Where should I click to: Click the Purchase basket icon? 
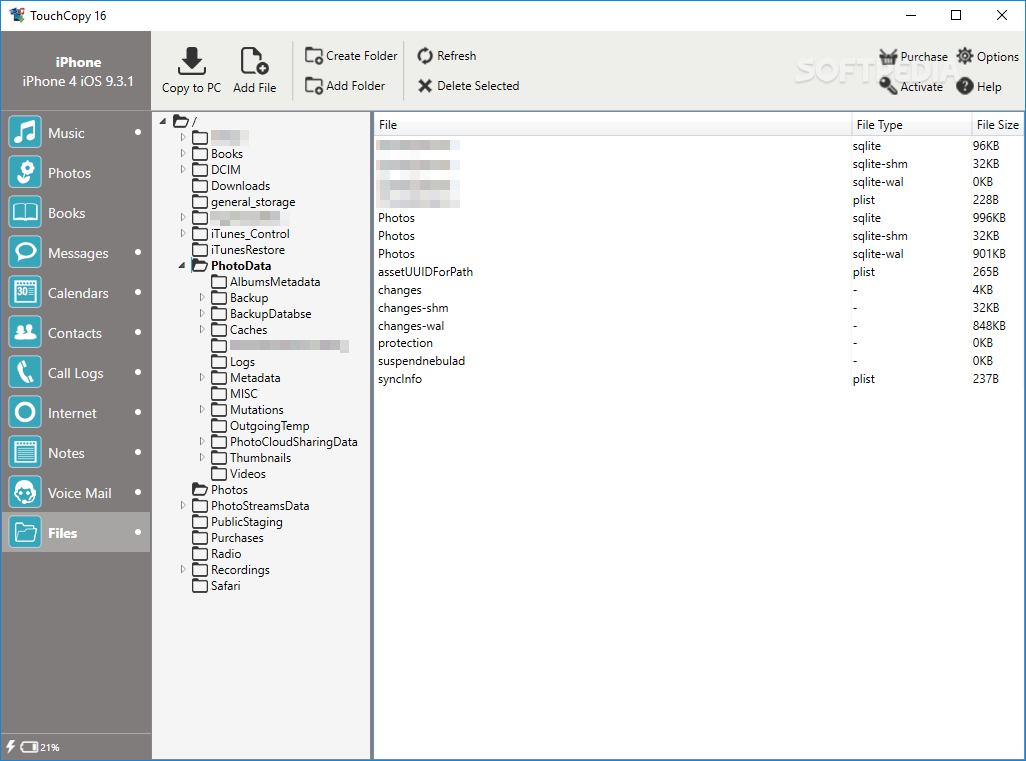pos(888,56)
